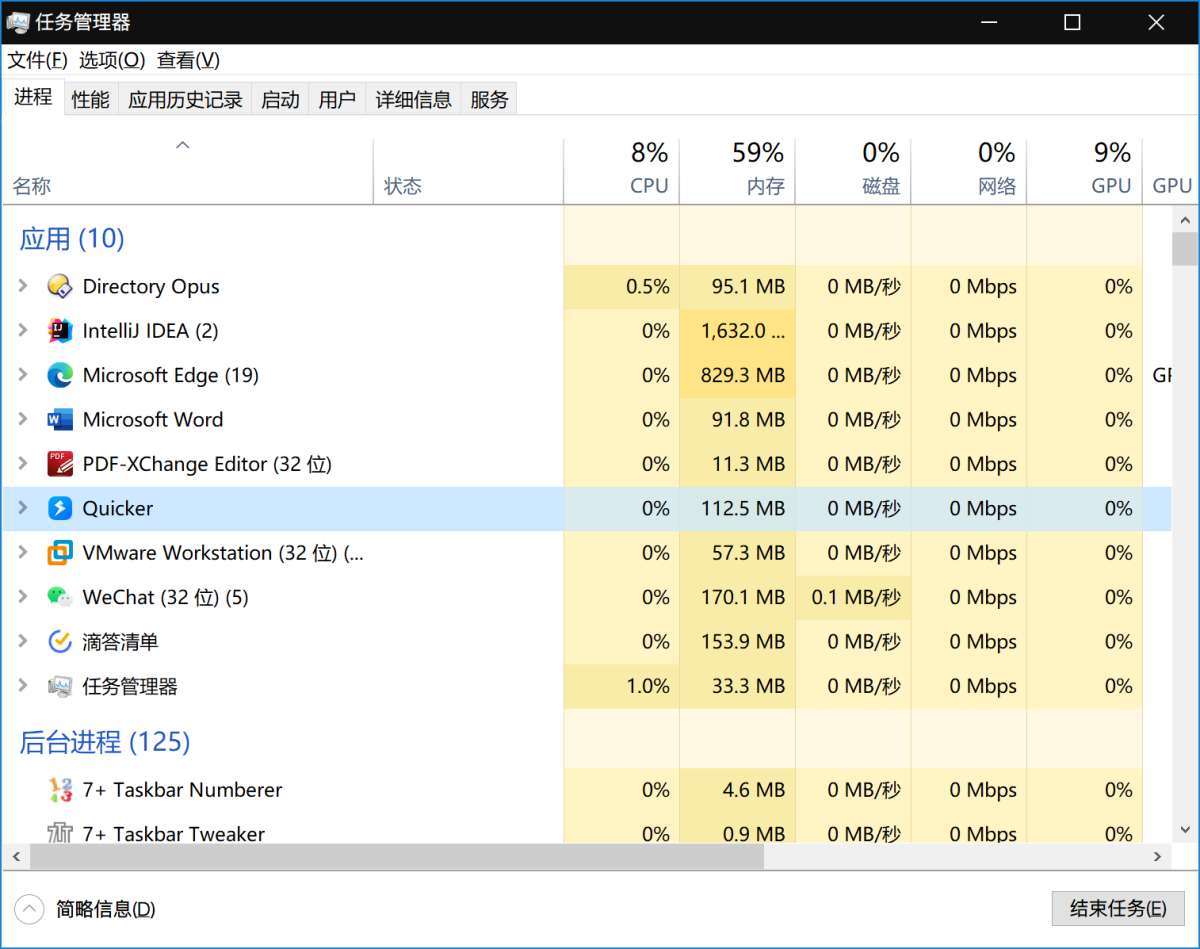This screenshot has height=949, width=1200.
Task: Switch to the 用户 tab
Action: click(x=337, y=99)
